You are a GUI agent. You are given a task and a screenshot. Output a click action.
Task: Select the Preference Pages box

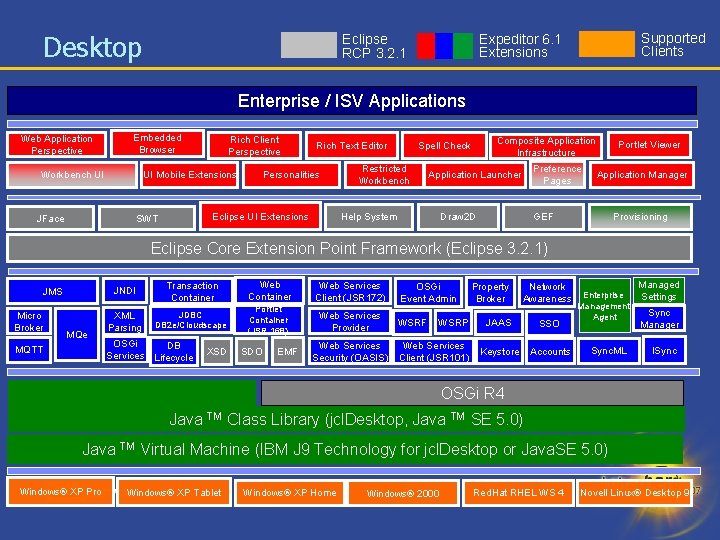coord(557,174)
